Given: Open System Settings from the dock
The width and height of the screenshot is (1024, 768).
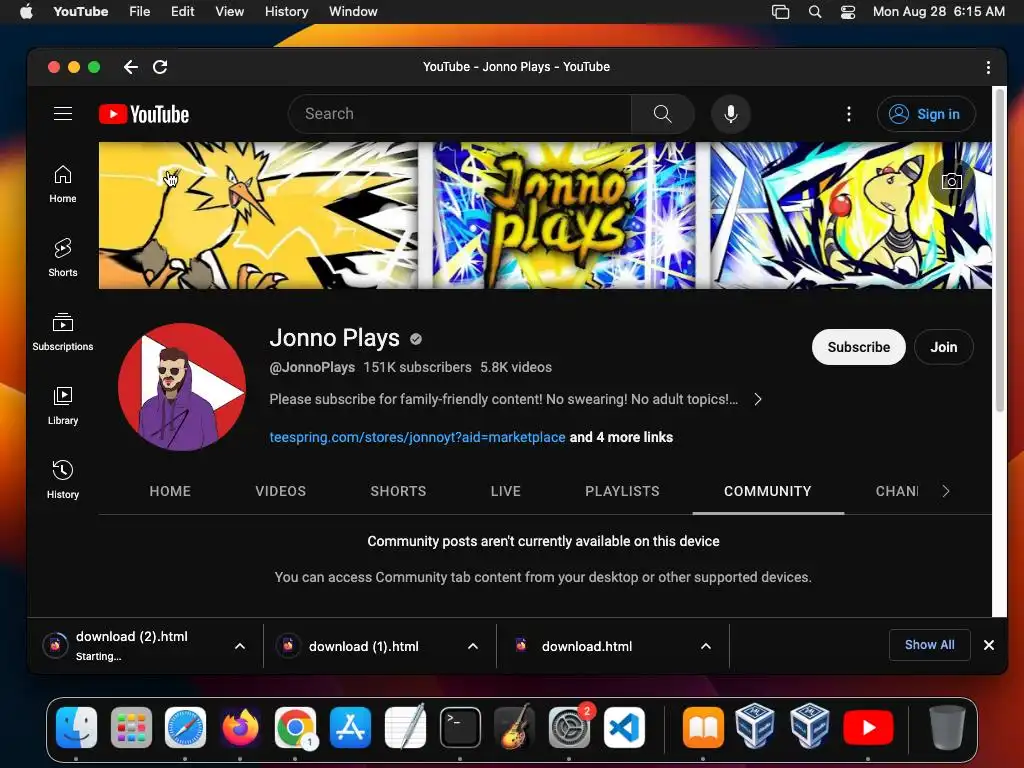Looking at the screenshot, I should (569, 727).
